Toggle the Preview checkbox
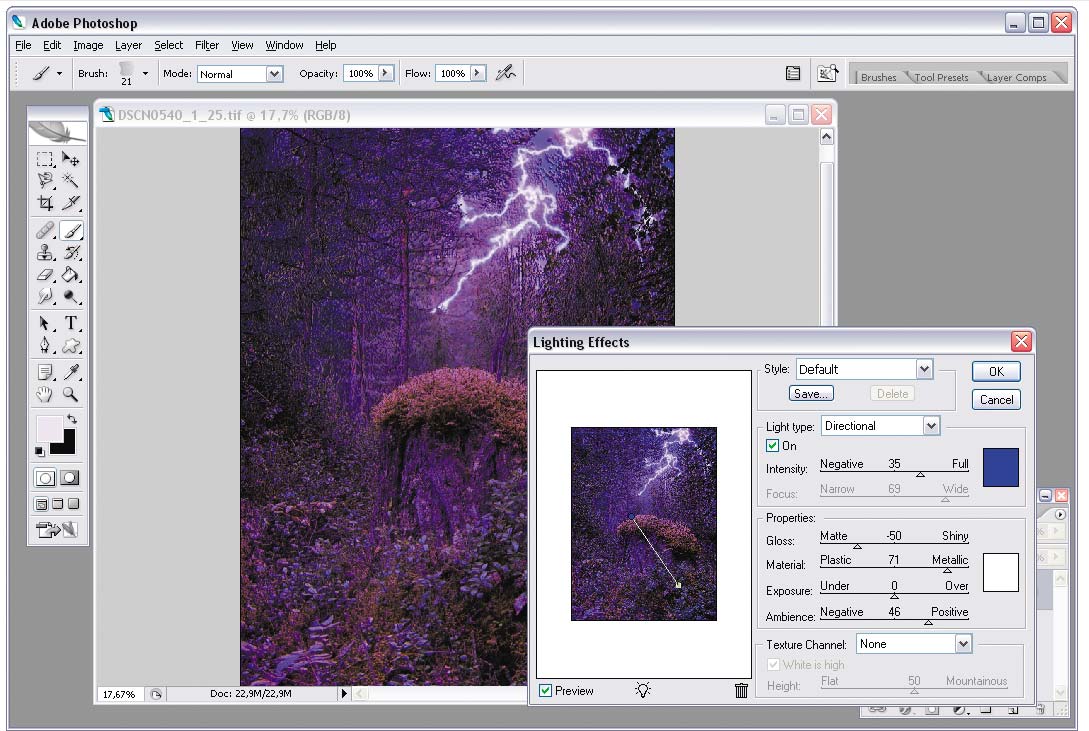 click(545, 691)
